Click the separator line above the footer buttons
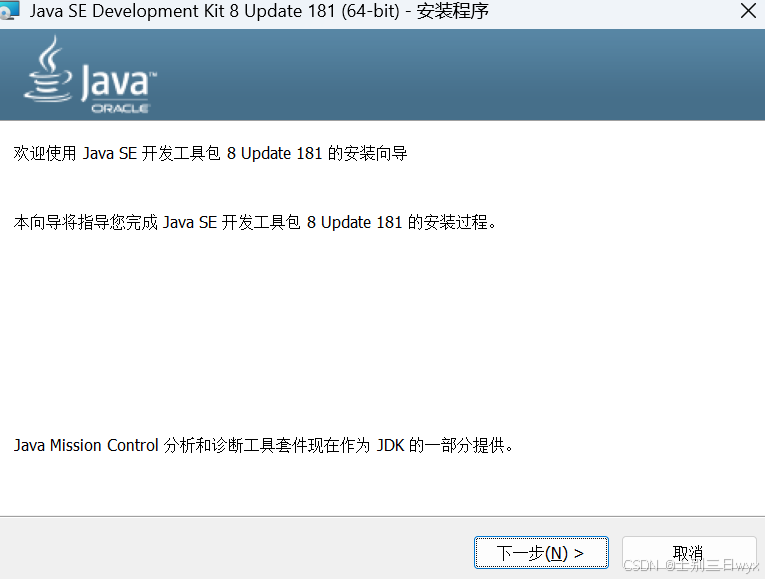This screenshot has width=765, height=579. point(382,516)
